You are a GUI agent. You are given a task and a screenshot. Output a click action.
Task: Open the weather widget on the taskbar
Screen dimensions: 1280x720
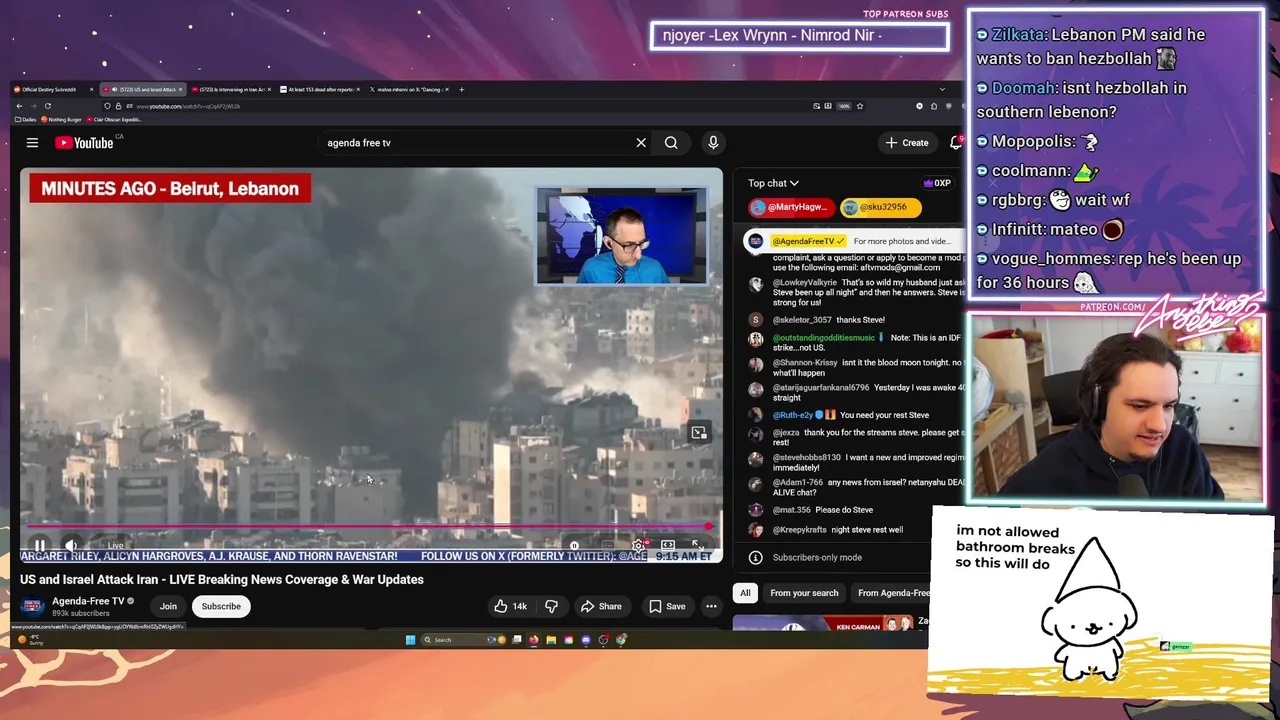click(x=30, y=640)
